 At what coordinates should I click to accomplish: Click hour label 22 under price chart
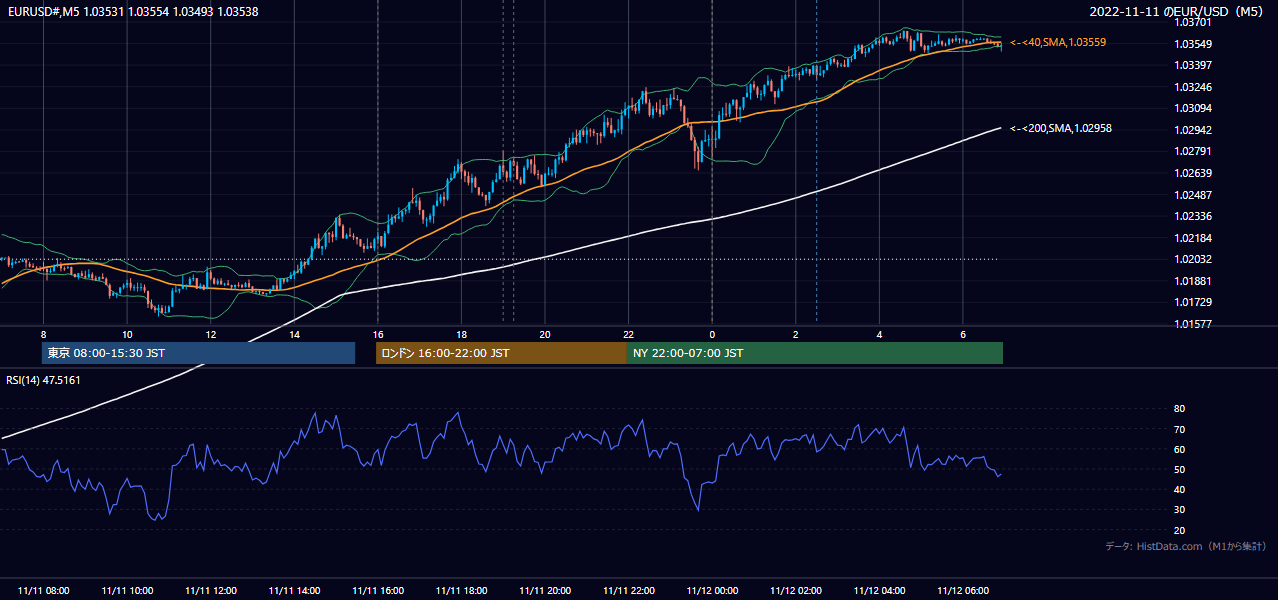tap(628, 334)
